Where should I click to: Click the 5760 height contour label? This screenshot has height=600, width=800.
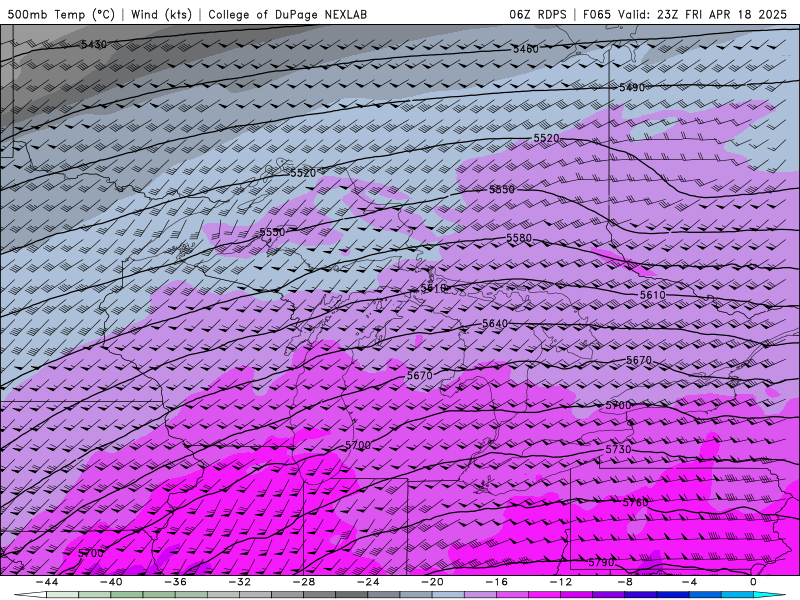point(635,503)
